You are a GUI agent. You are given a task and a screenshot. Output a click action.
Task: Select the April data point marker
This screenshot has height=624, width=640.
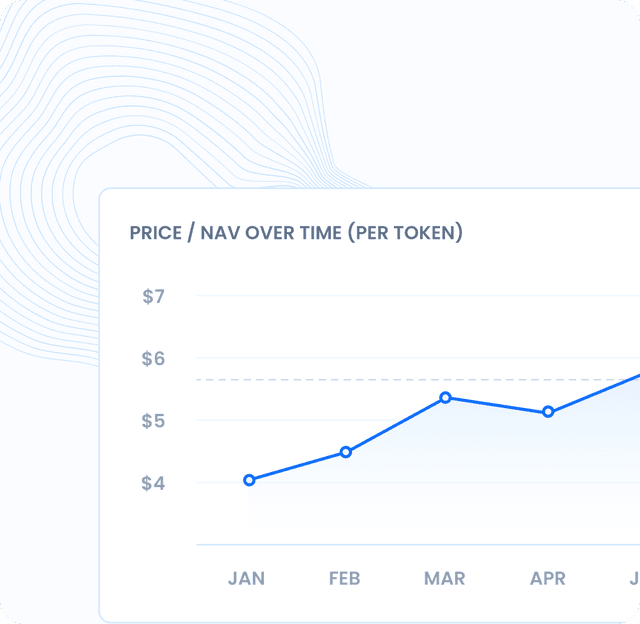tap(548, 412)
